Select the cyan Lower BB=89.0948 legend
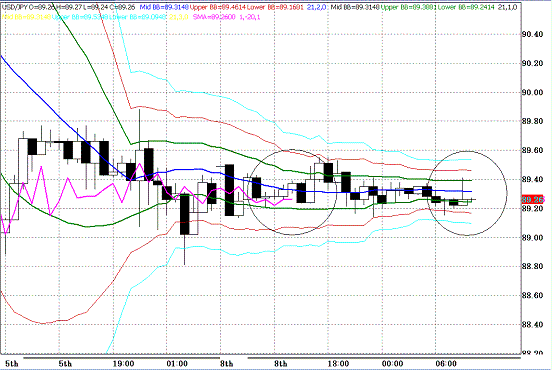 pos(137,17)
